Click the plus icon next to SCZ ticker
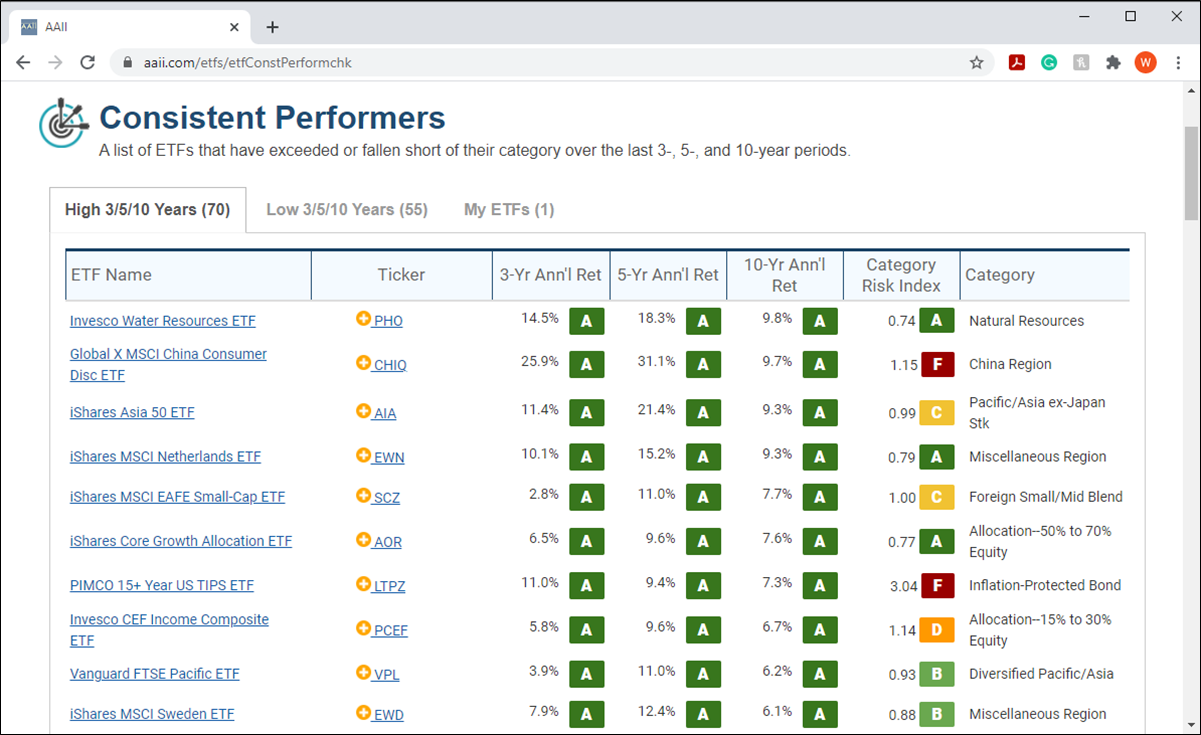This screenshot has width=1201, height=735. point(363,495)
